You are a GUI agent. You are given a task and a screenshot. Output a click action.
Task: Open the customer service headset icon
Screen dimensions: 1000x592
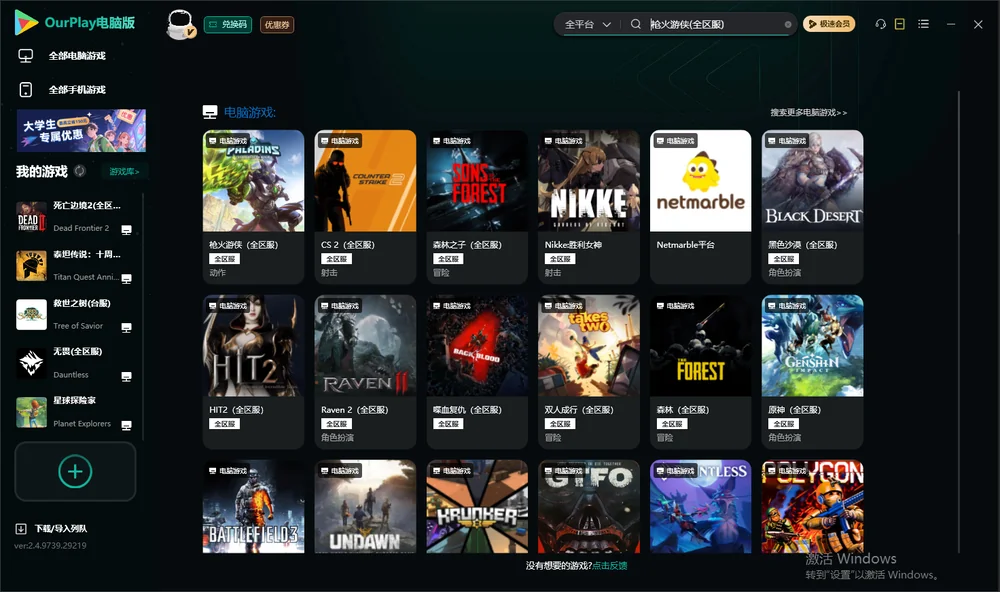880,24
